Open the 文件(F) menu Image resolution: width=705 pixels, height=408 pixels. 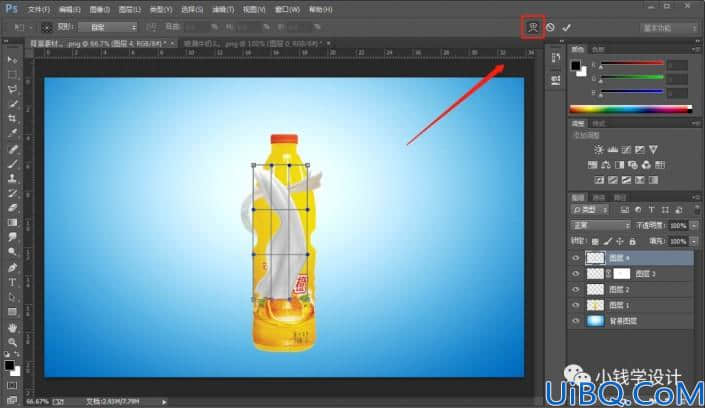click(x=39, y=9)
